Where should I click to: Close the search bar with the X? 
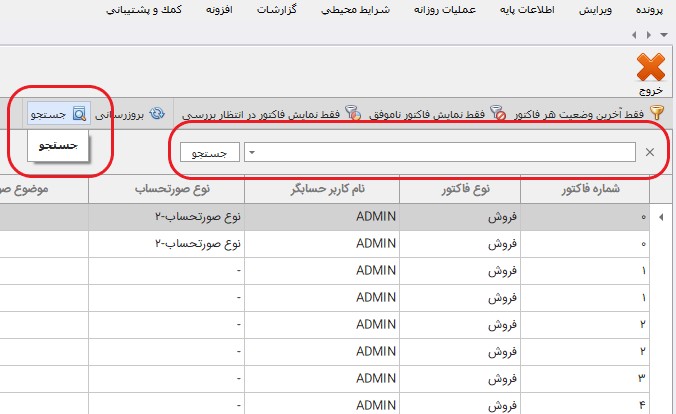[650, 152]
